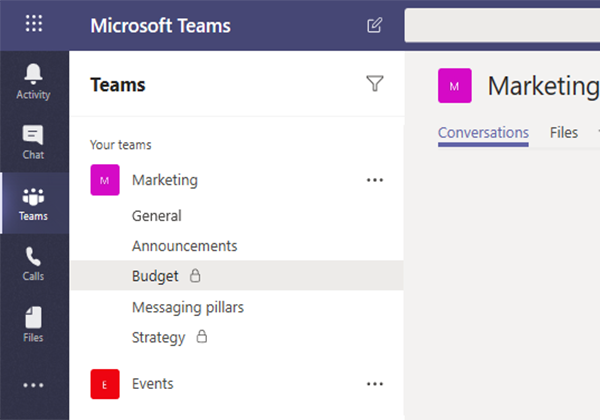This screenshot has height=420, width=600.
Task: Click the Teams panel heading
Action: tap(118, 85)
